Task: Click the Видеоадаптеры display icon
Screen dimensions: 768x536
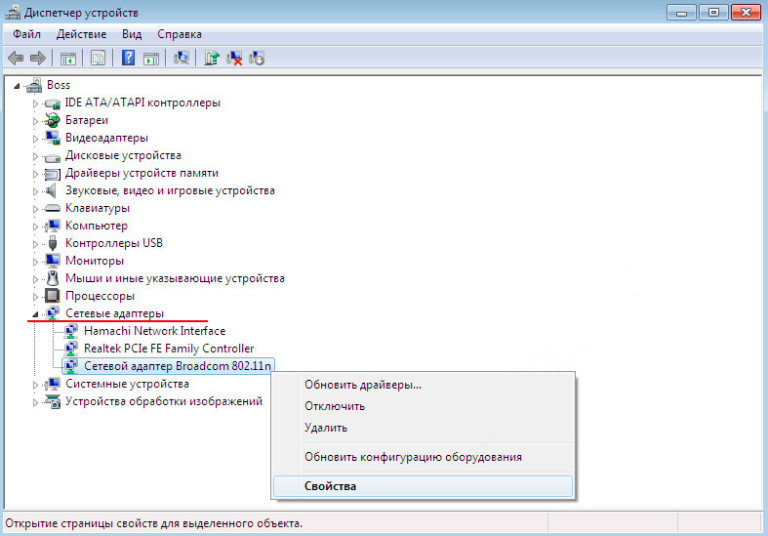Action: pyautogui.click(x=52, y=138)
